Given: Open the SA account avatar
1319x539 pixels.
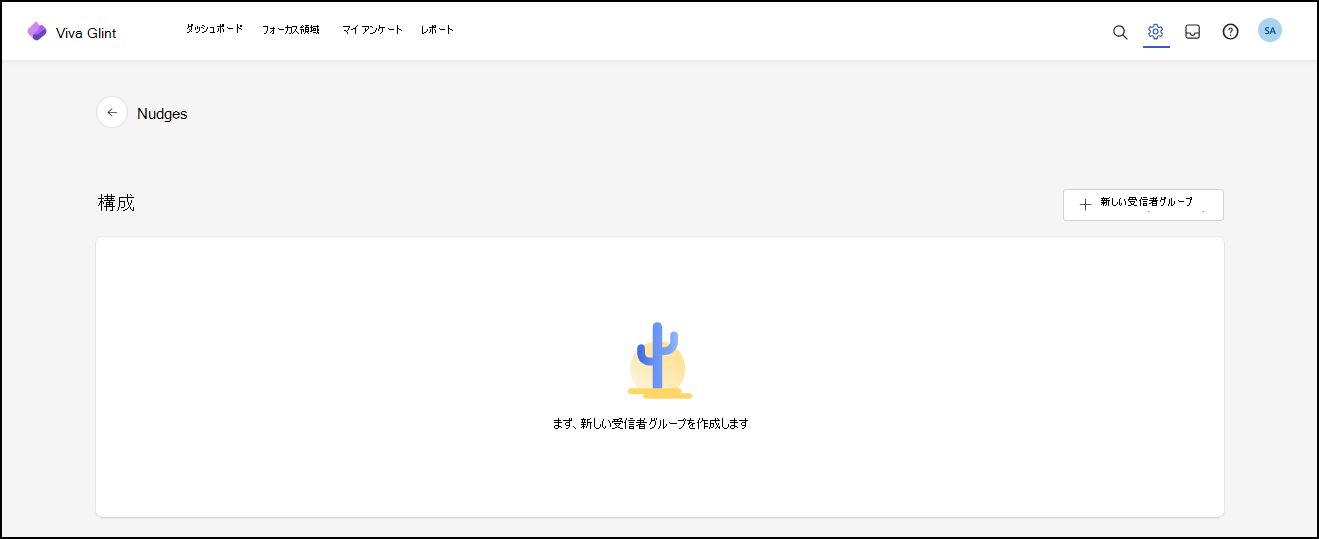Looking at the screenshot, I should tap(1270, 31).
